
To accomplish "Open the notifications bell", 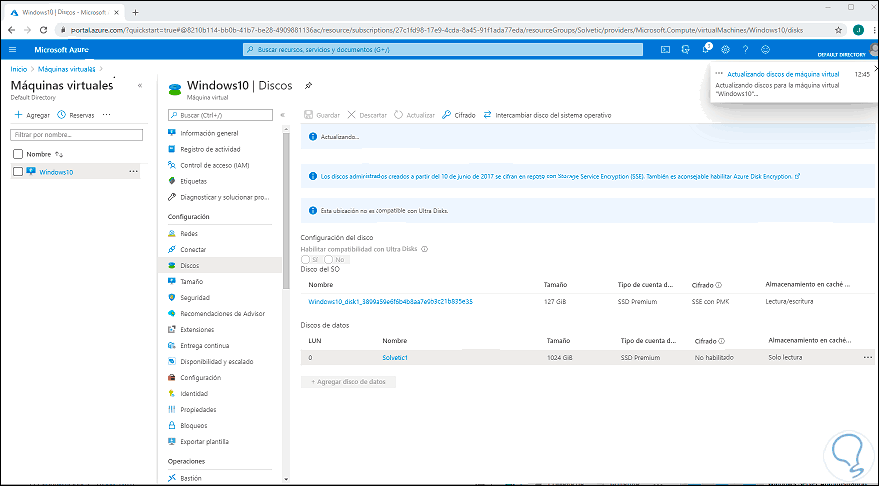I will [x=705, y=49].
